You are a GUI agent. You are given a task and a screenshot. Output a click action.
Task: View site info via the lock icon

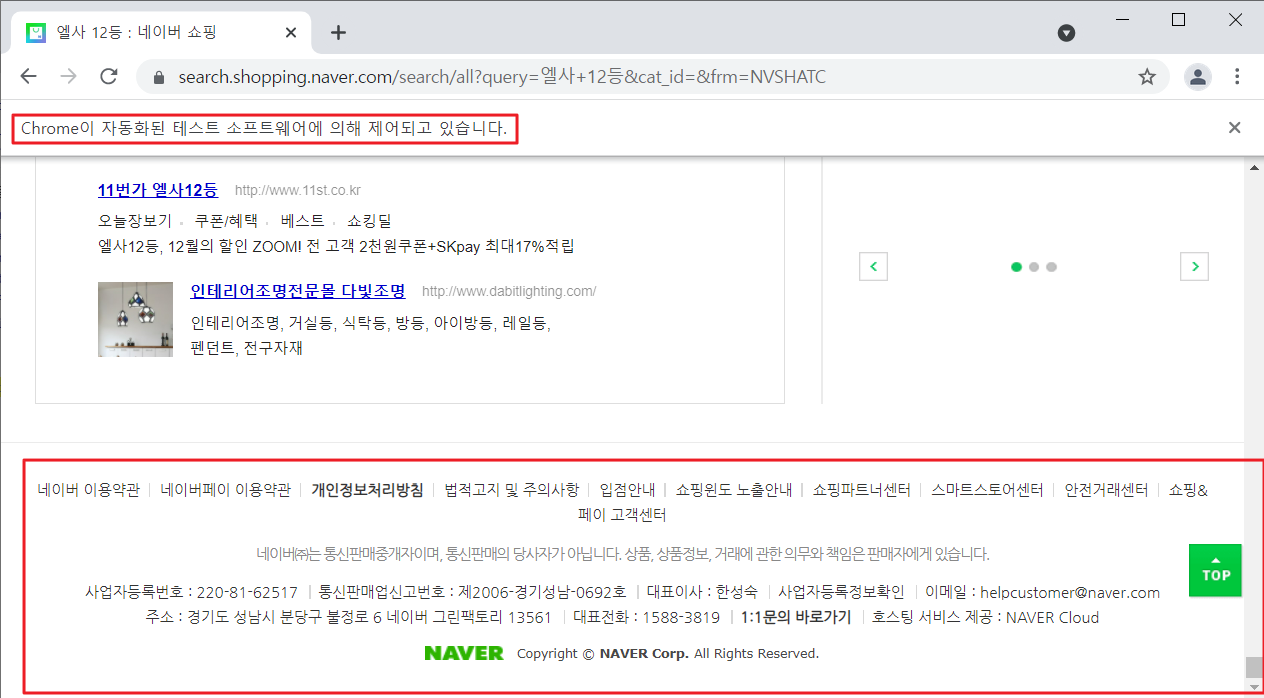coord(157,77)
